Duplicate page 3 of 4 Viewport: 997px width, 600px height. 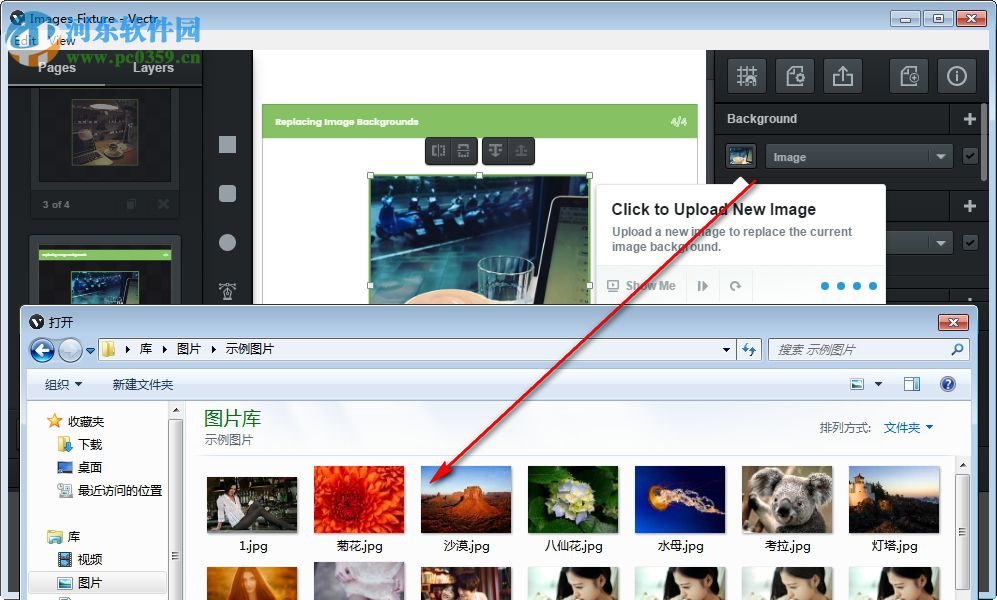point(131,204)
